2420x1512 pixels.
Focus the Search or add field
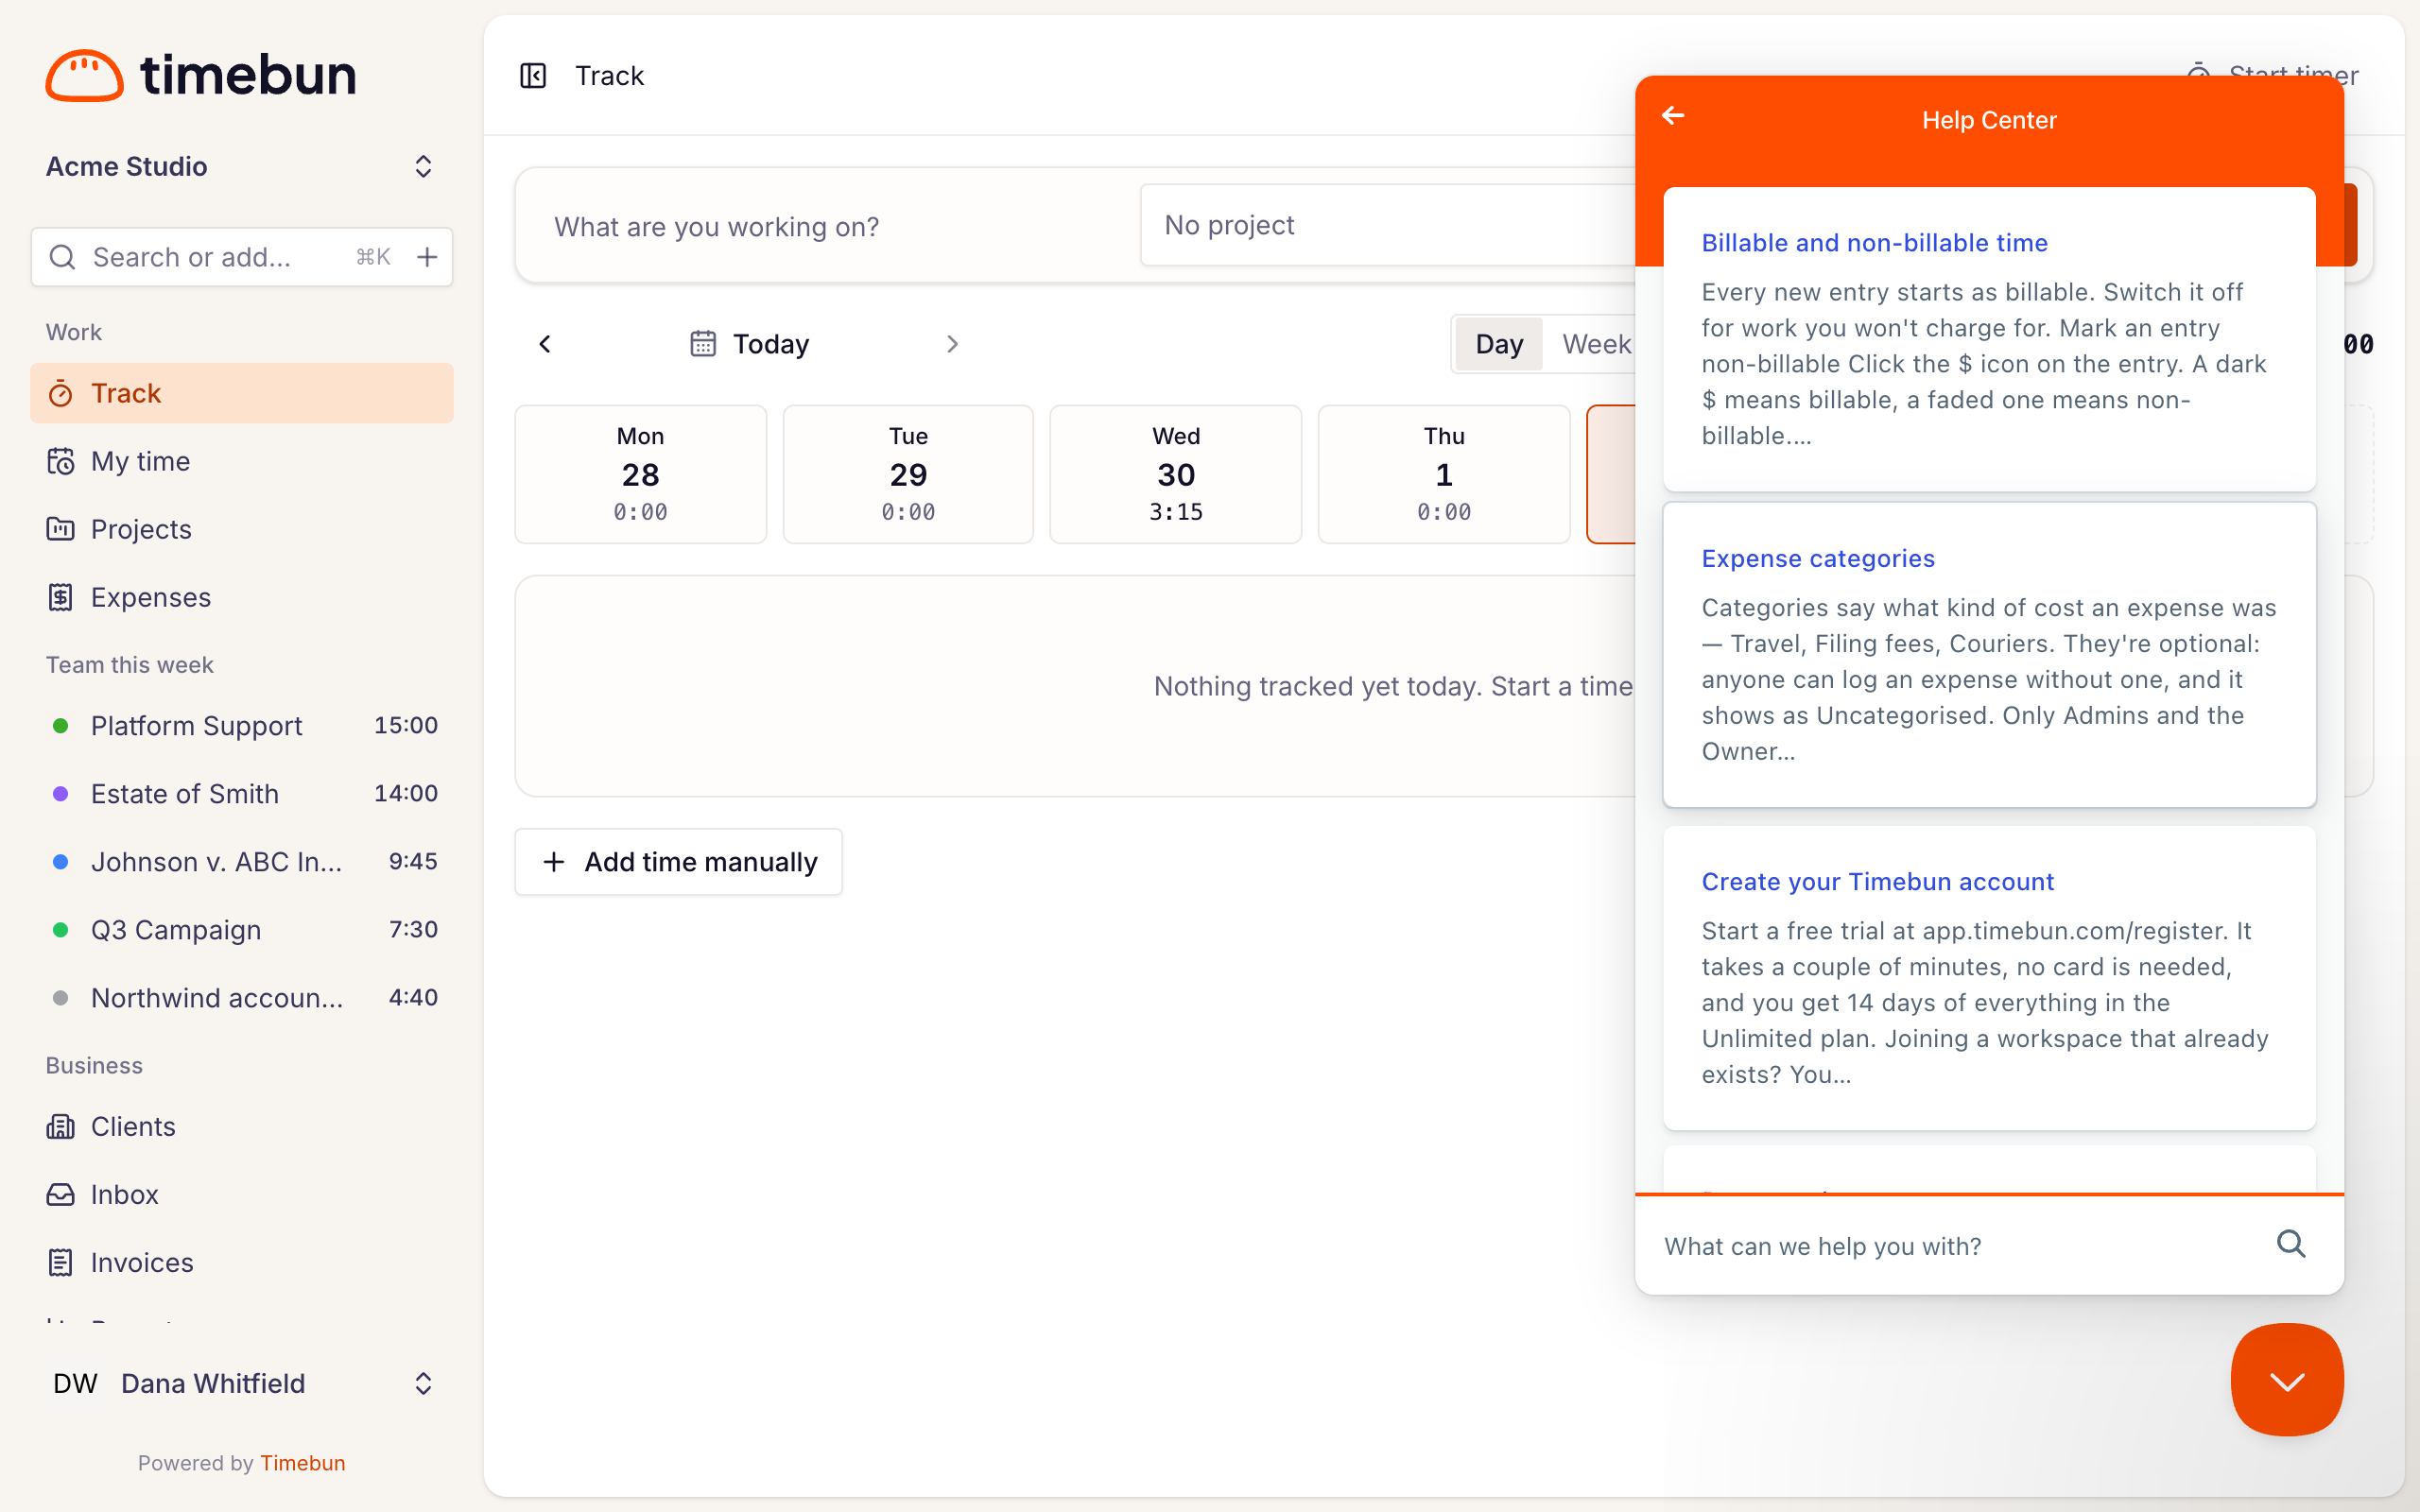pyautogui.click(x=242, y=257)
